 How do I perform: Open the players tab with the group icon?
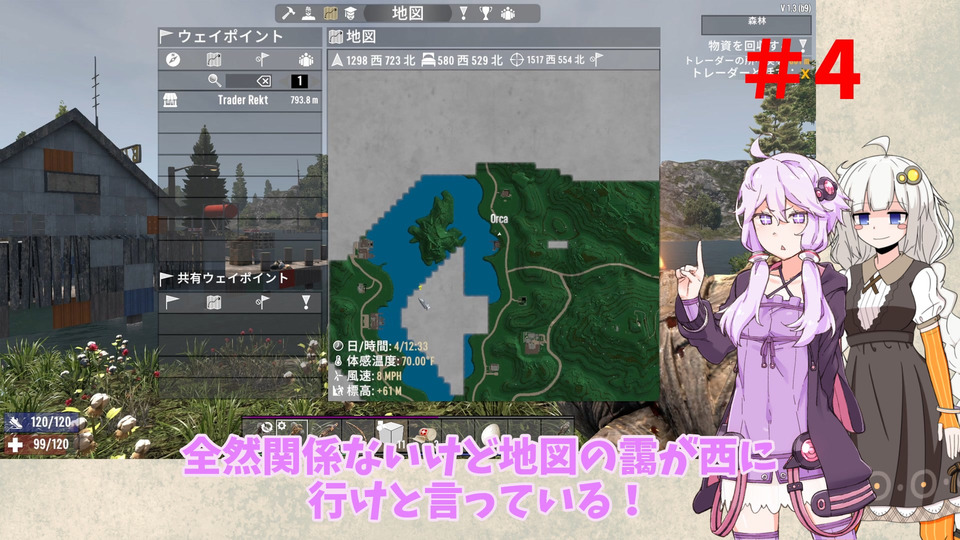pos(508,13)
